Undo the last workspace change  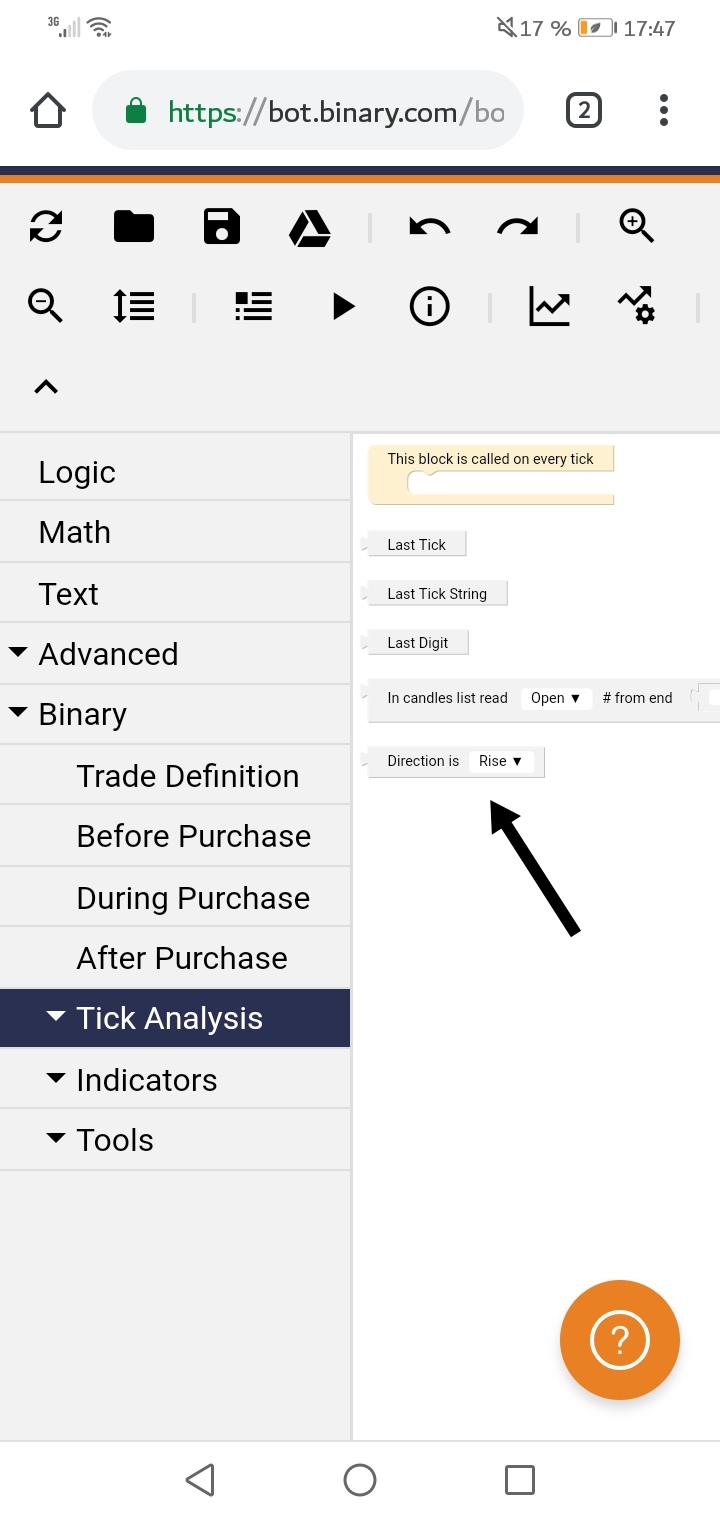[428, 227]
